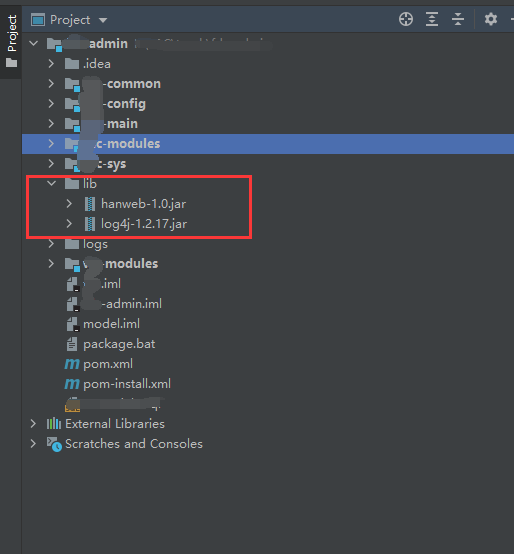The height and width of the screenshot is (554, 514).
Task: Click the model.iml file icon
Action: (72, 324)
